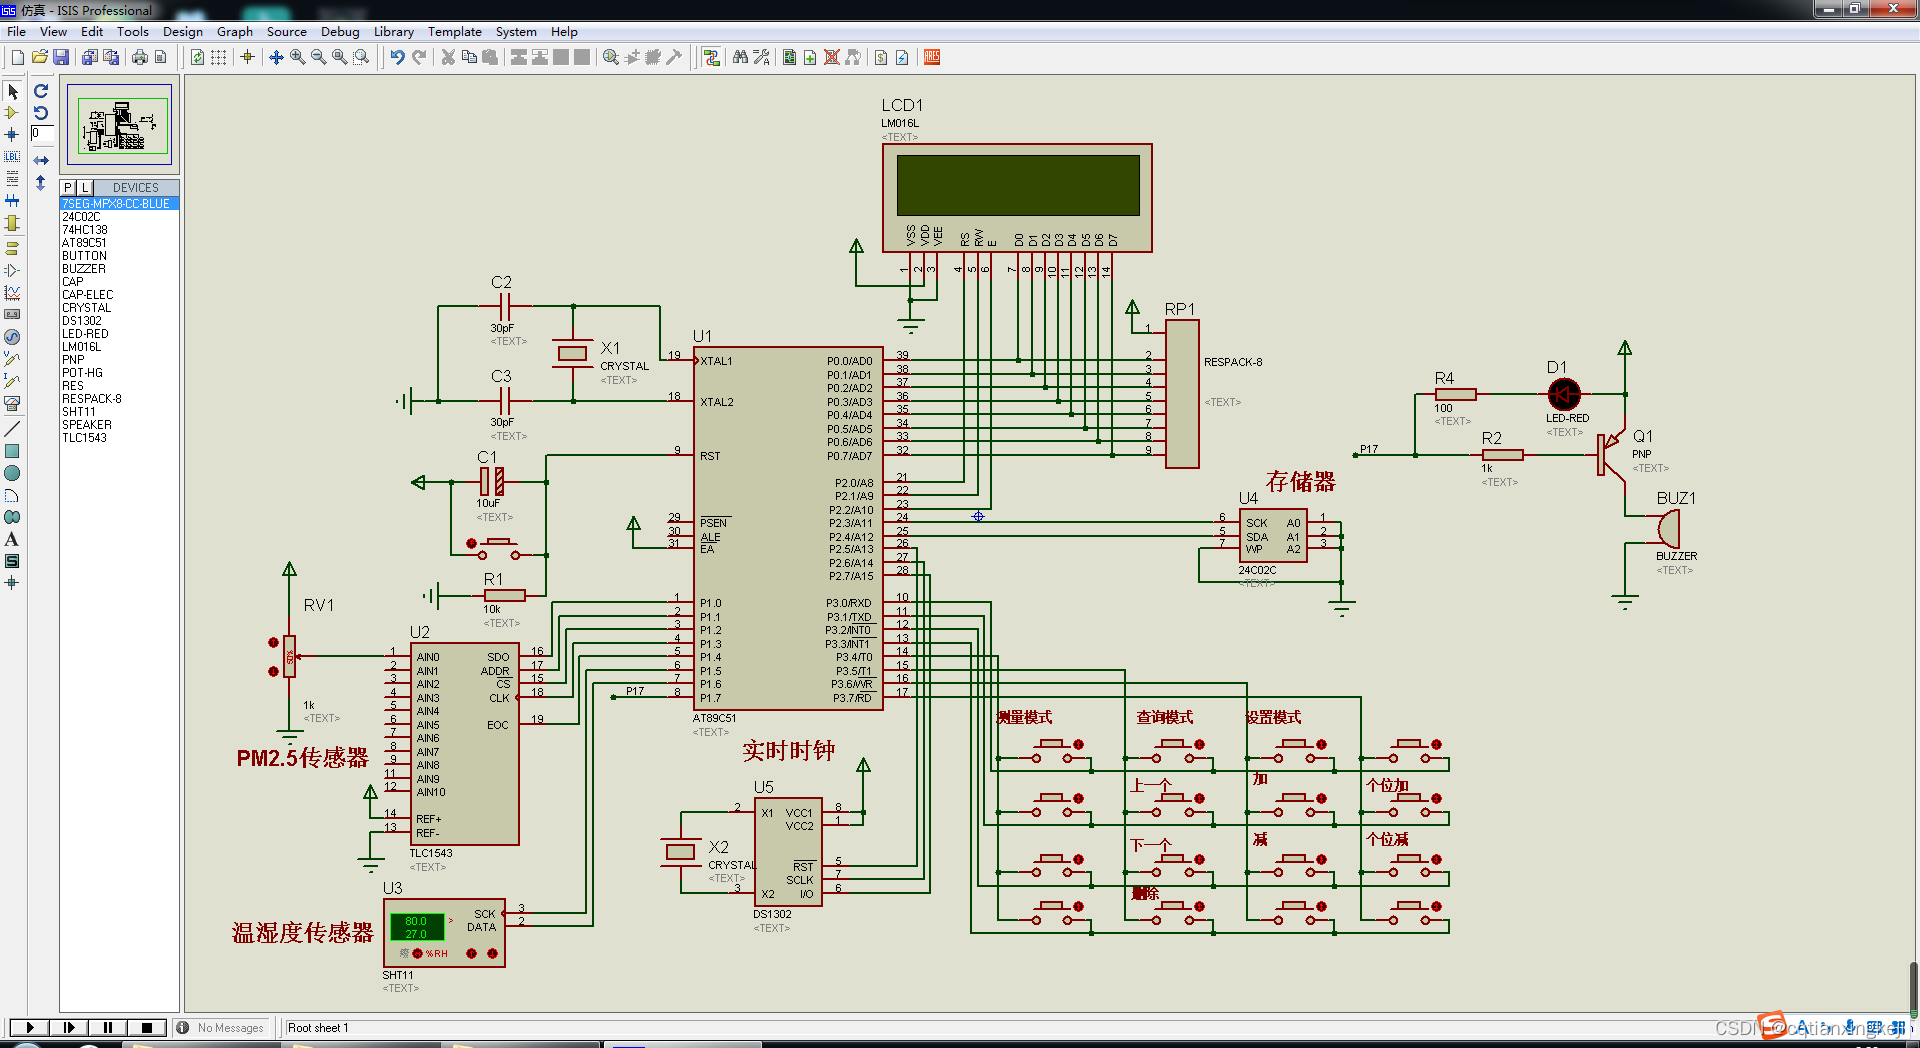The image size is (1920, 1048).
Task: Select the 2D text A tool
Action: pyautogui.click(x=12, y=539)
